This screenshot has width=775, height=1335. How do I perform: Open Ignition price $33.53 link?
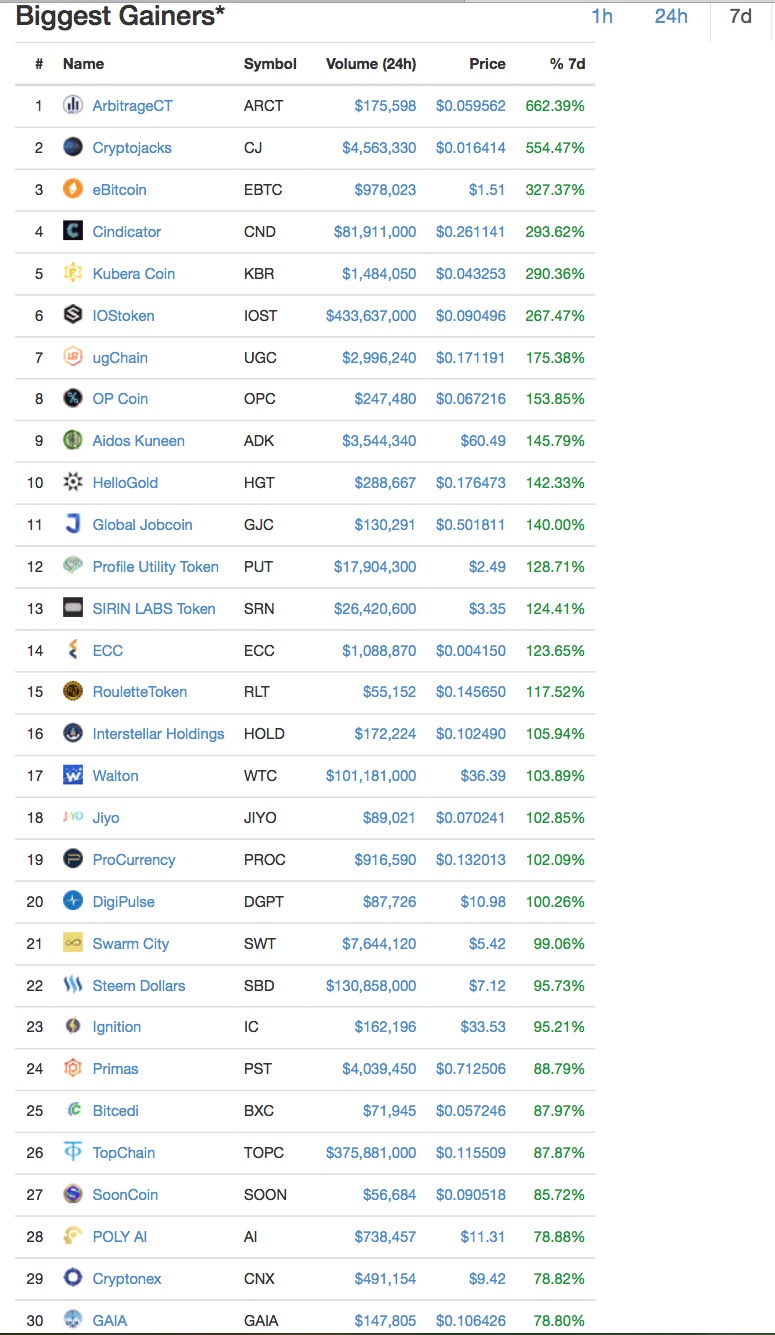coord(482,1026)
